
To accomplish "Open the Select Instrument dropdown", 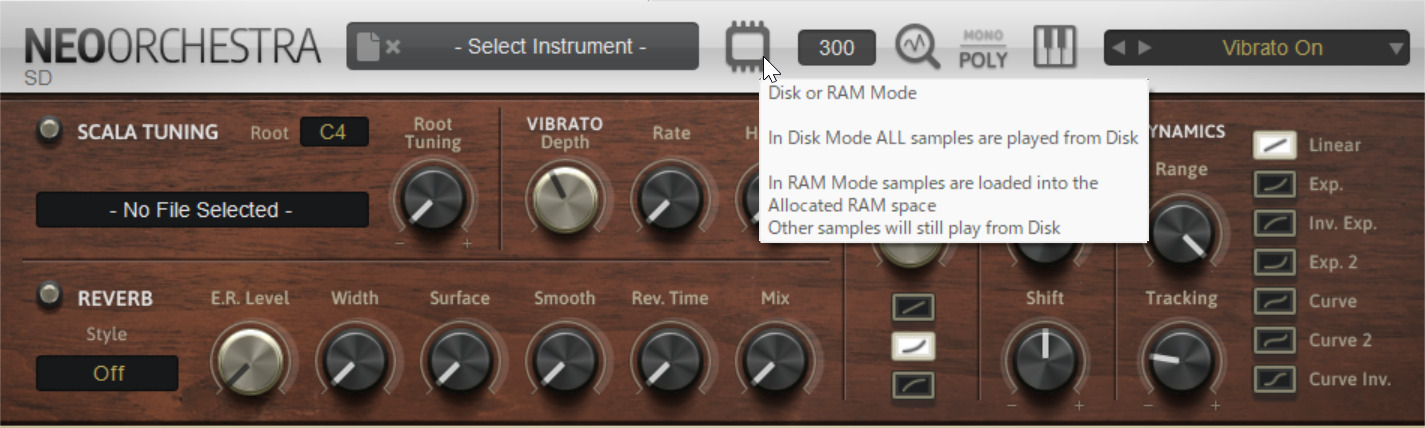I will (x=523, y=47).
